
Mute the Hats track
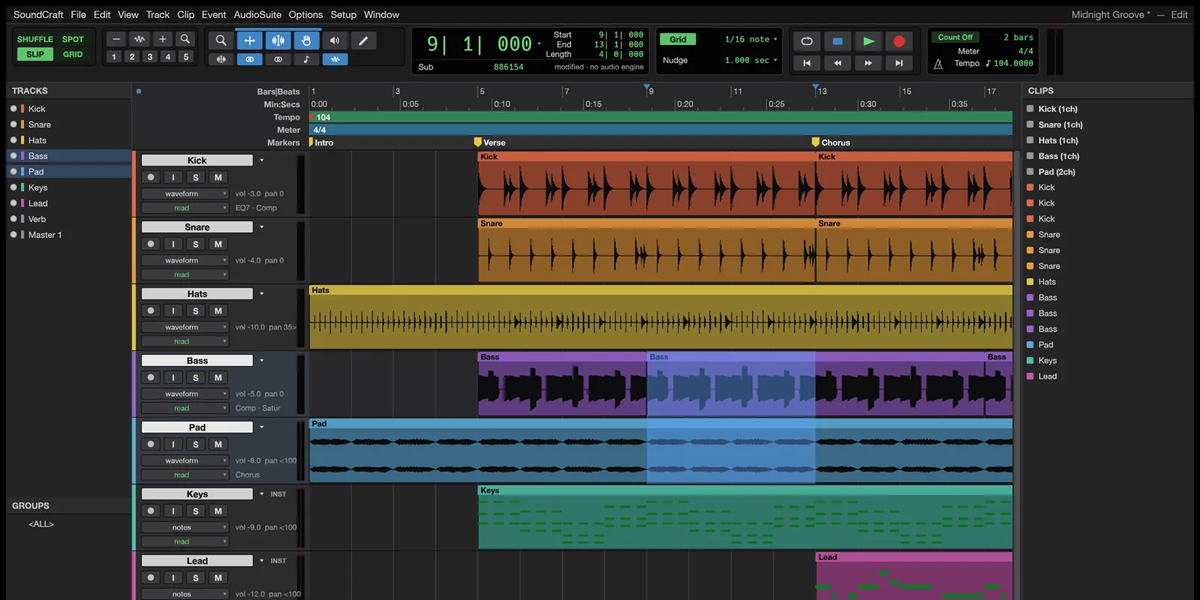point(218,311)
